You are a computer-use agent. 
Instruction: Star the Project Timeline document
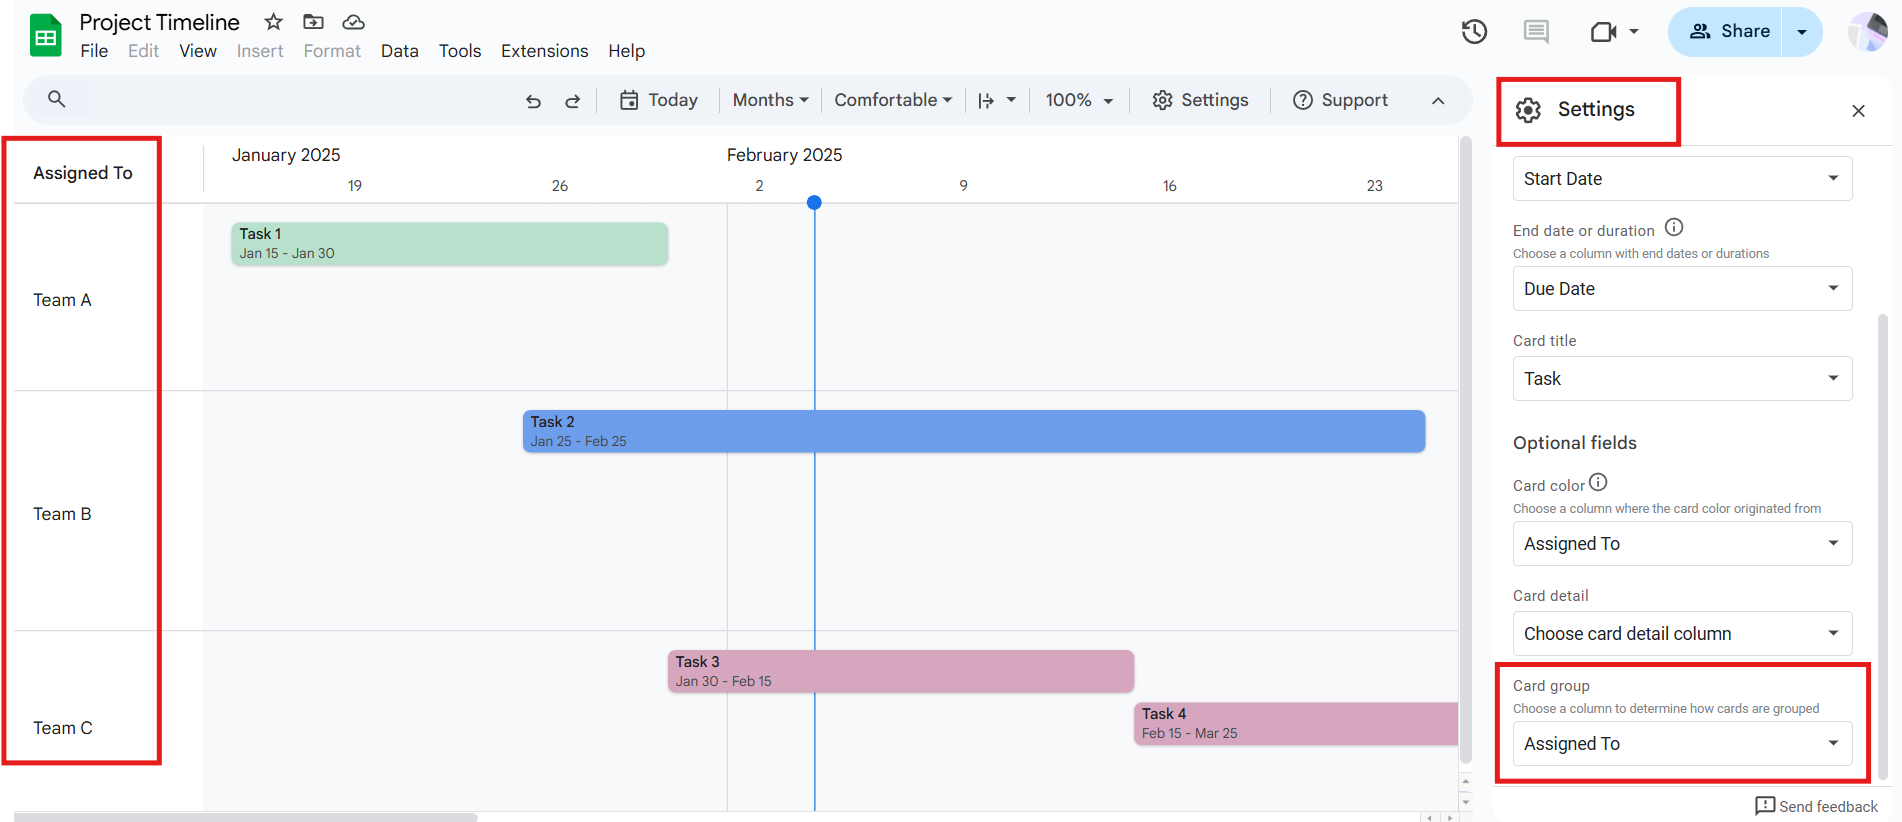click(x=273, y=22)
